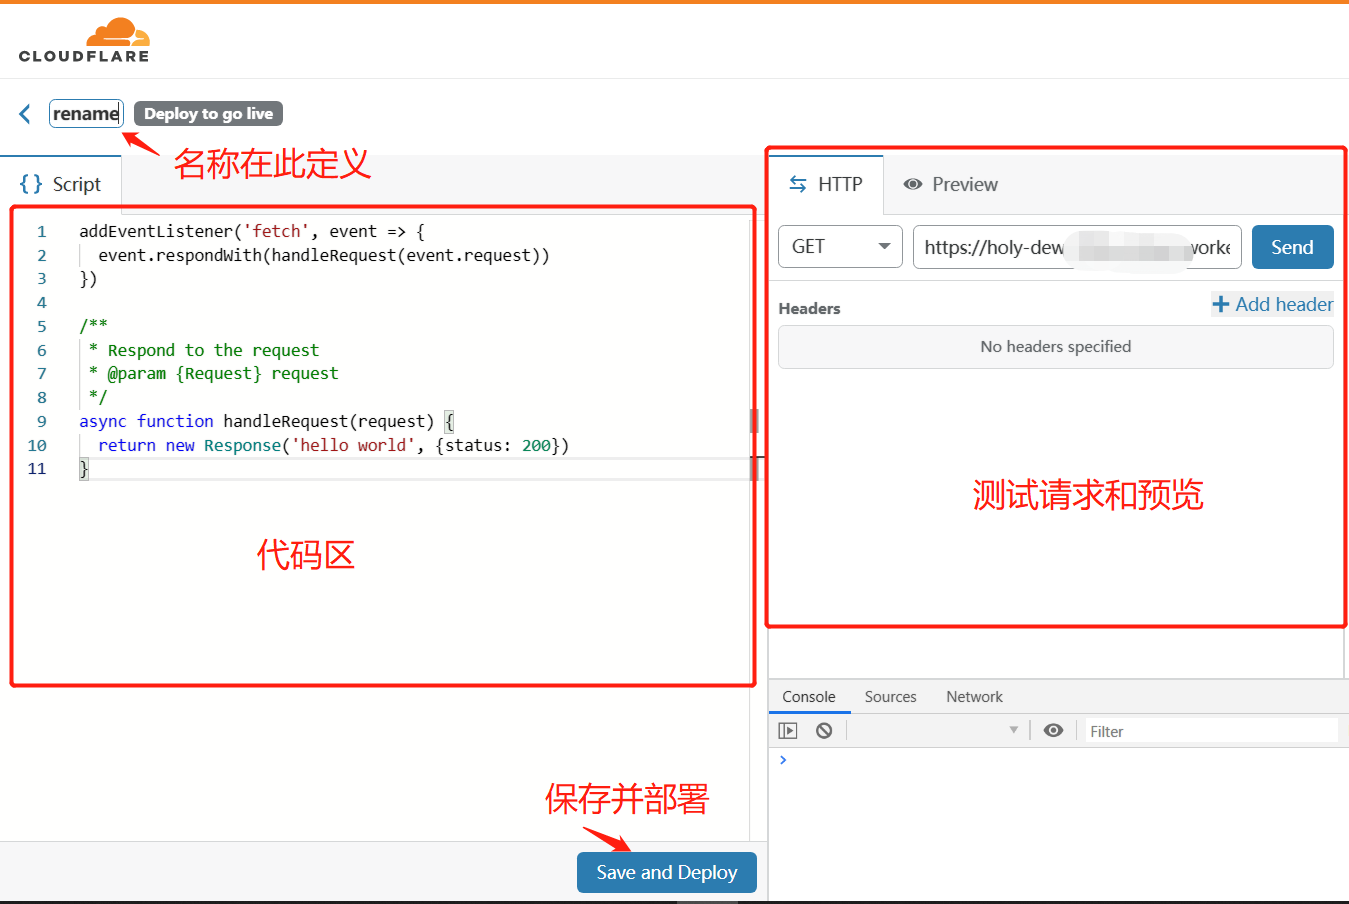Click the 'Deploy to go live' badge
The height and width of the screenshot is (904, 1349).
point(208,114)
